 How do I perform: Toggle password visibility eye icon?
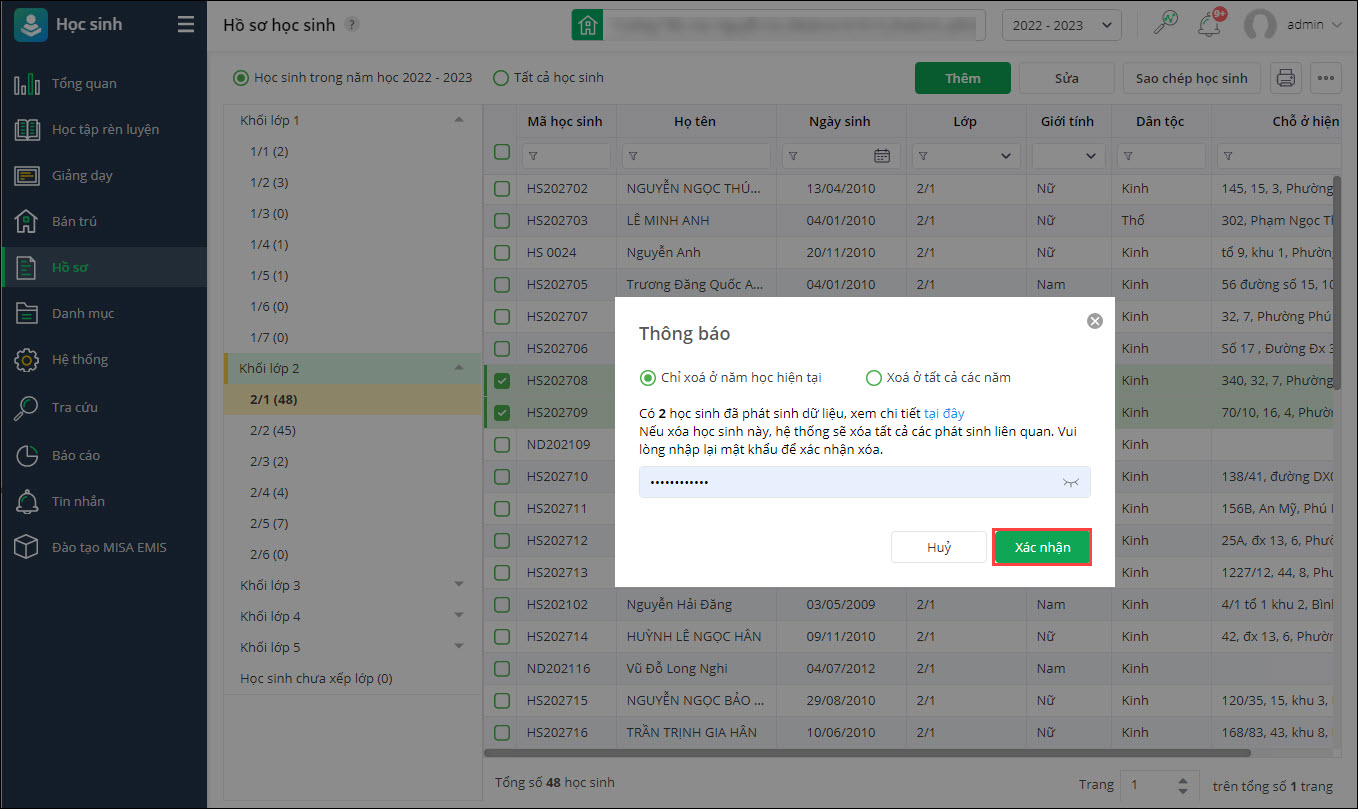tap(1071, 482)
